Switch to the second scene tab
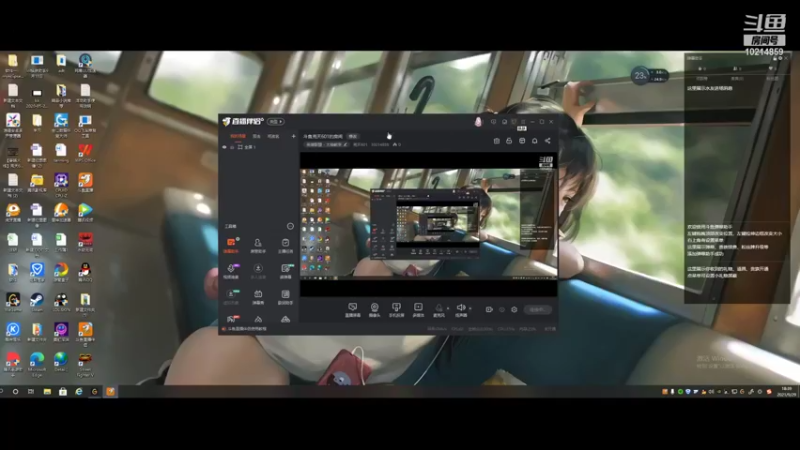Image resolution: width=800 pixels, height=450 pixels. coord(257,136)
